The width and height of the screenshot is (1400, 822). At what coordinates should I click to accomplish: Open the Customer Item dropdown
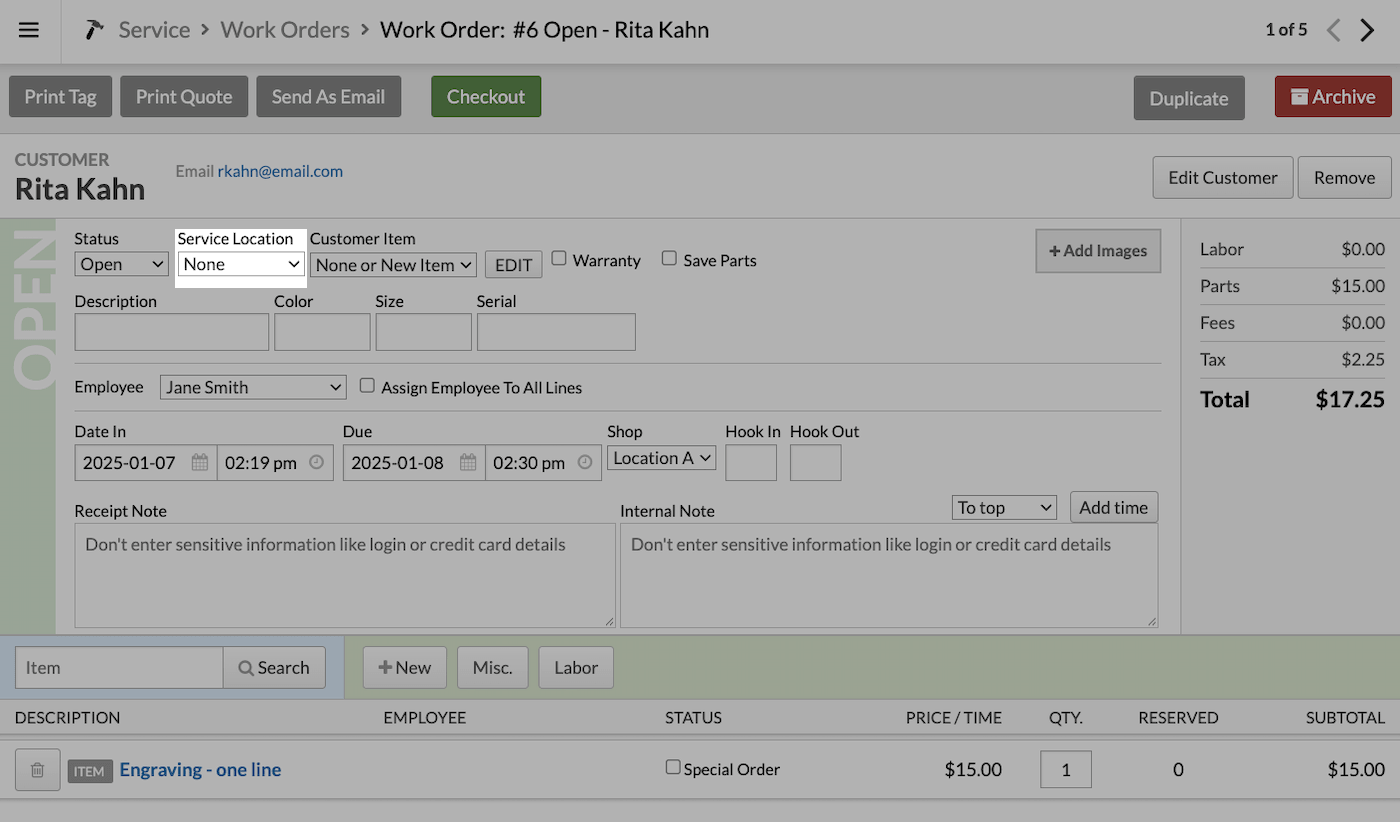(395, 265)
